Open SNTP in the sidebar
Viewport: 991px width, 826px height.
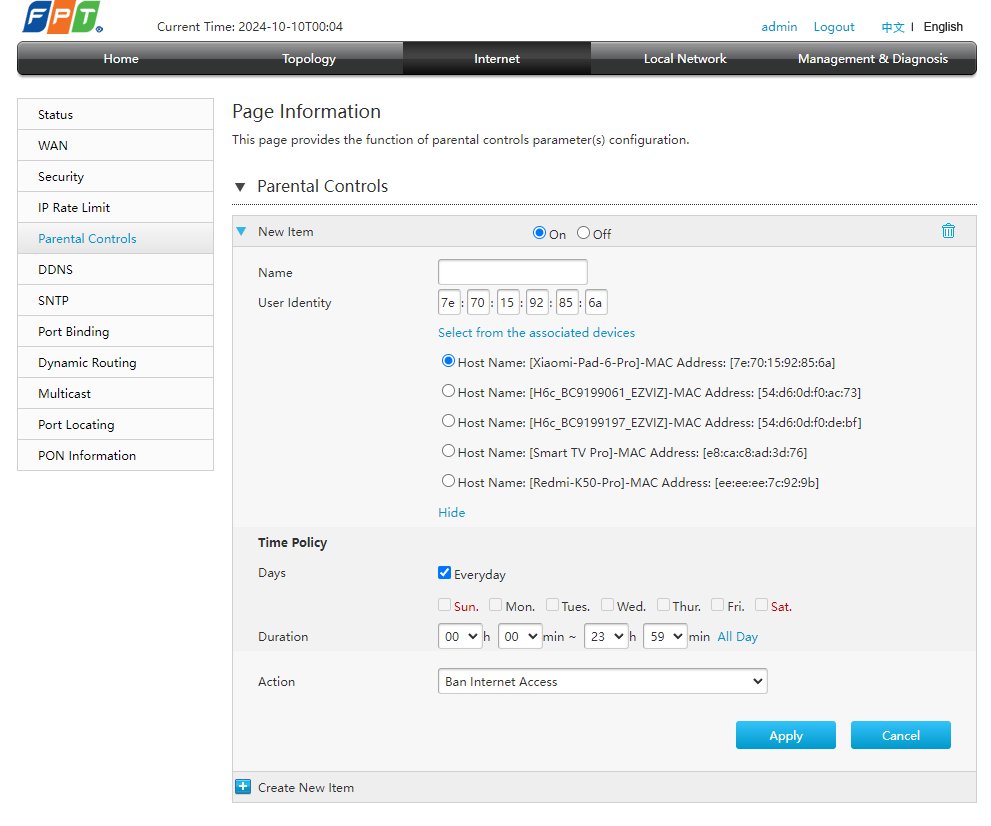(116, 300)
